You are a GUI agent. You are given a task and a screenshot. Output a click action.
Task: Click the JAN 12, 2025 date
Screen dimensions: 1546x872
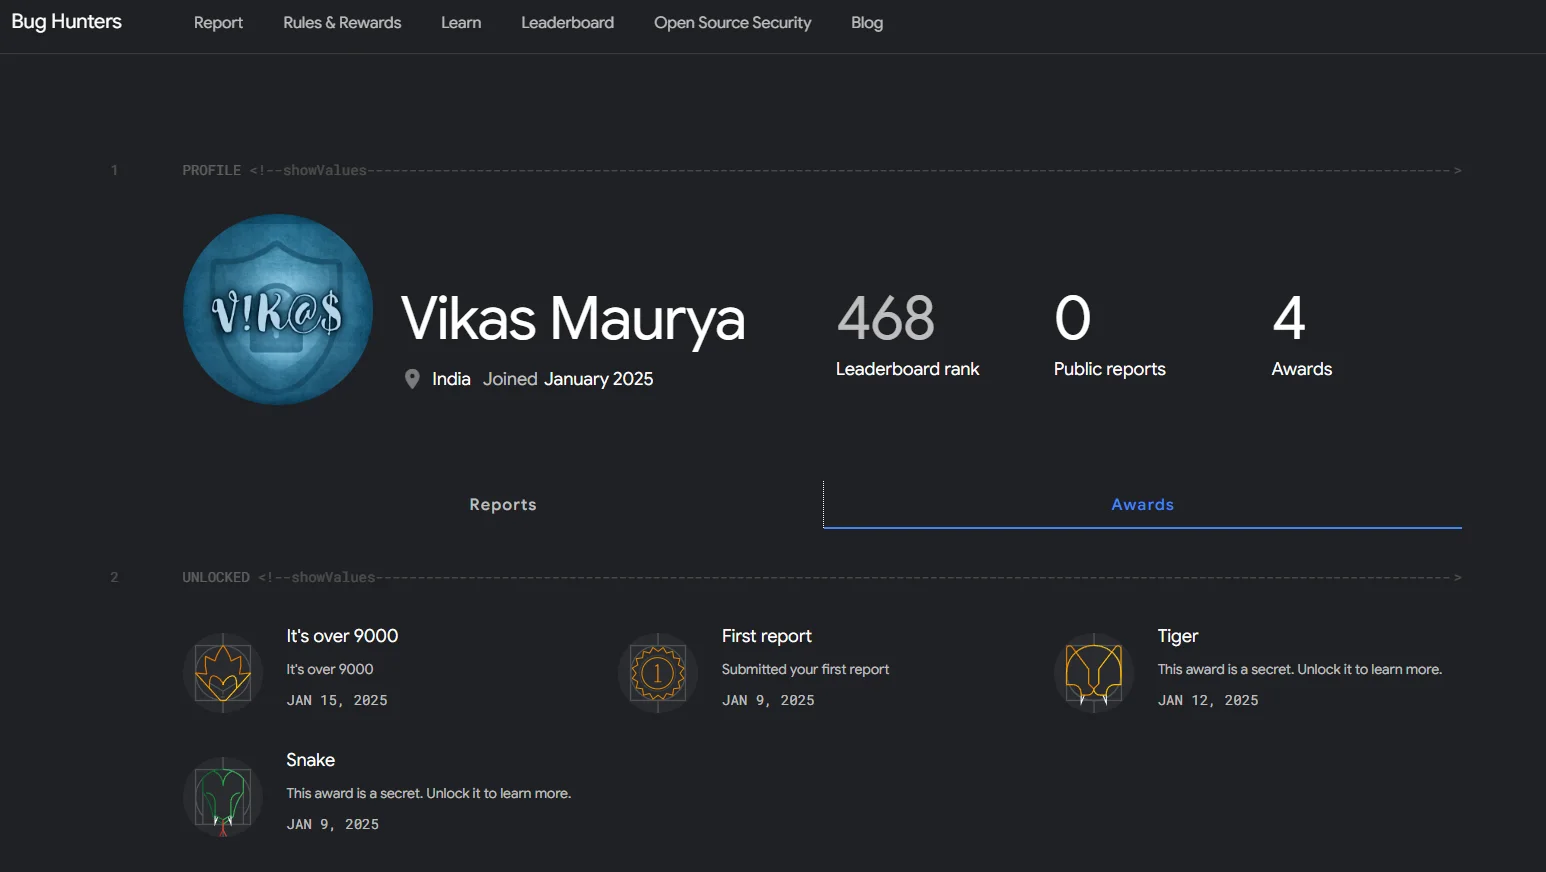tap(1208, 700)
